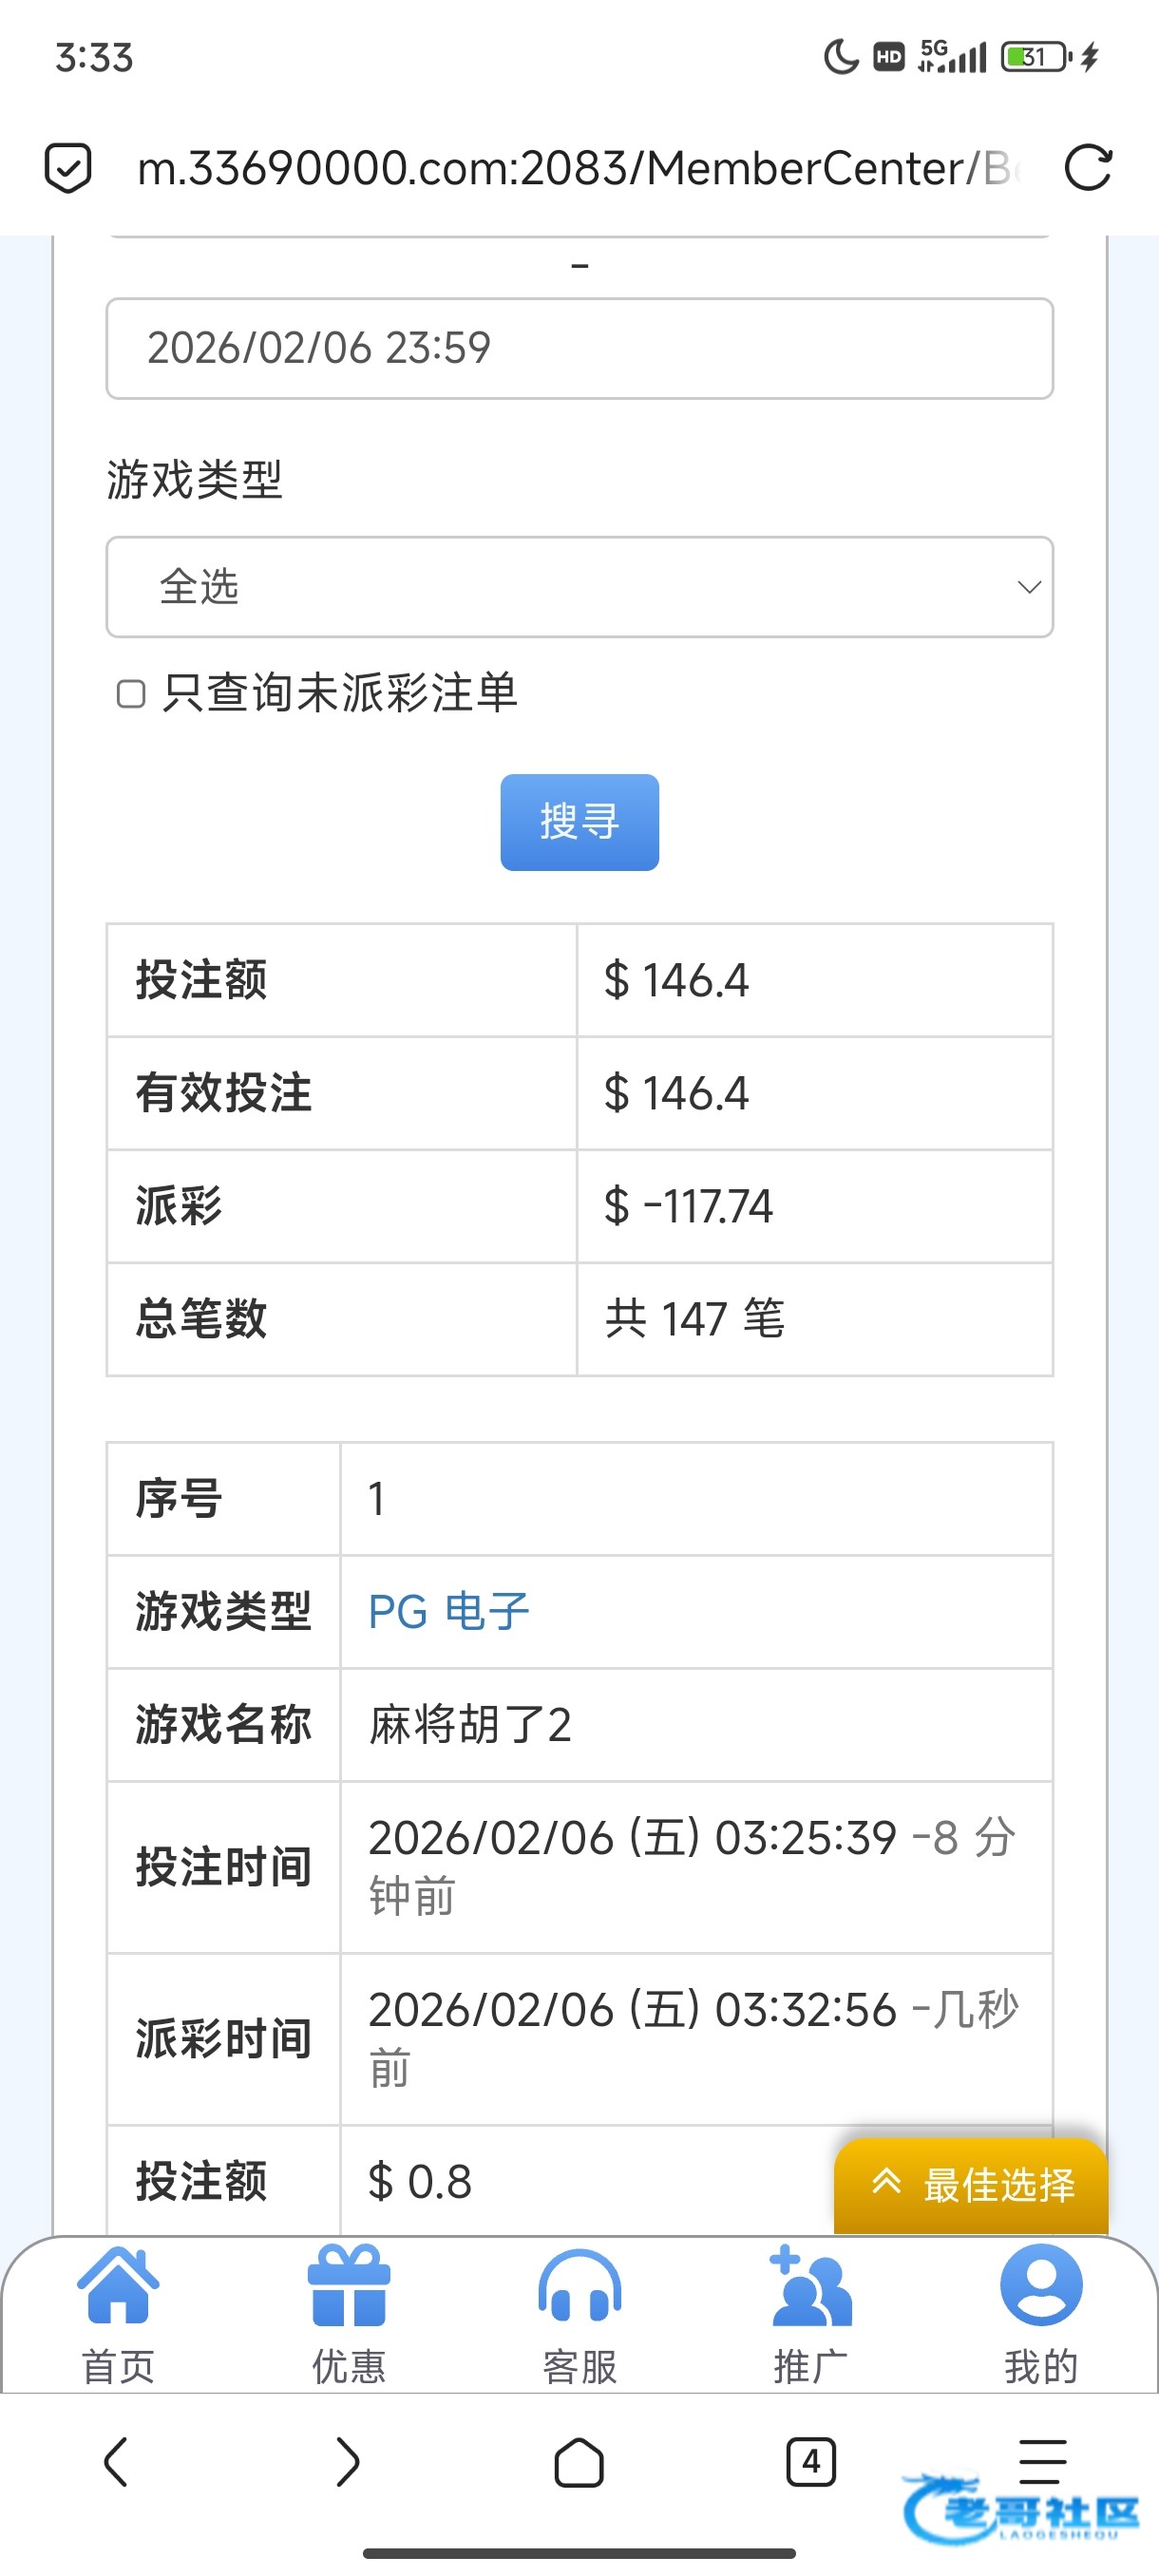Screen dimensions: 1159x2576
Task: Go back with browser back arrow
Action: 116,2462
